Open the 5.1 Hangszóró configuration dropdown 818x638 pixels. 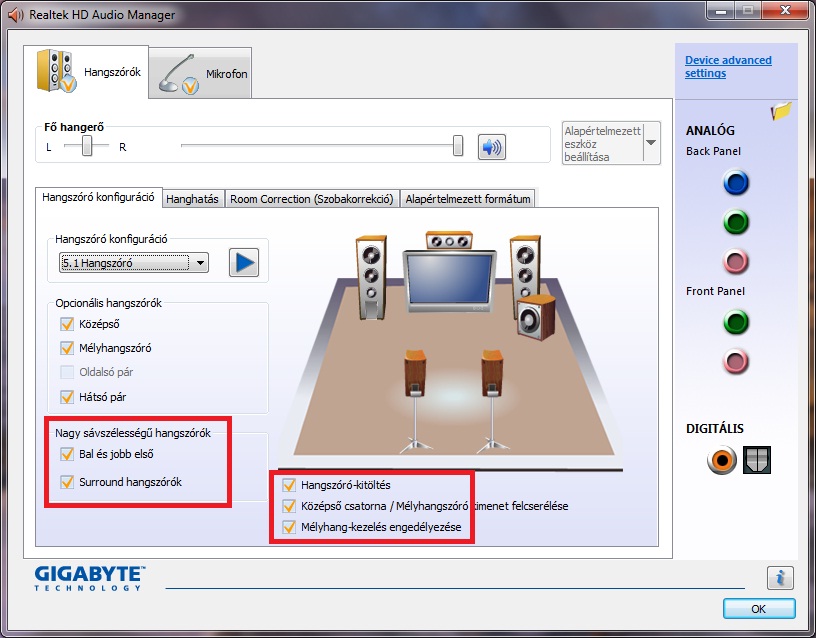[x=134, y=263]
